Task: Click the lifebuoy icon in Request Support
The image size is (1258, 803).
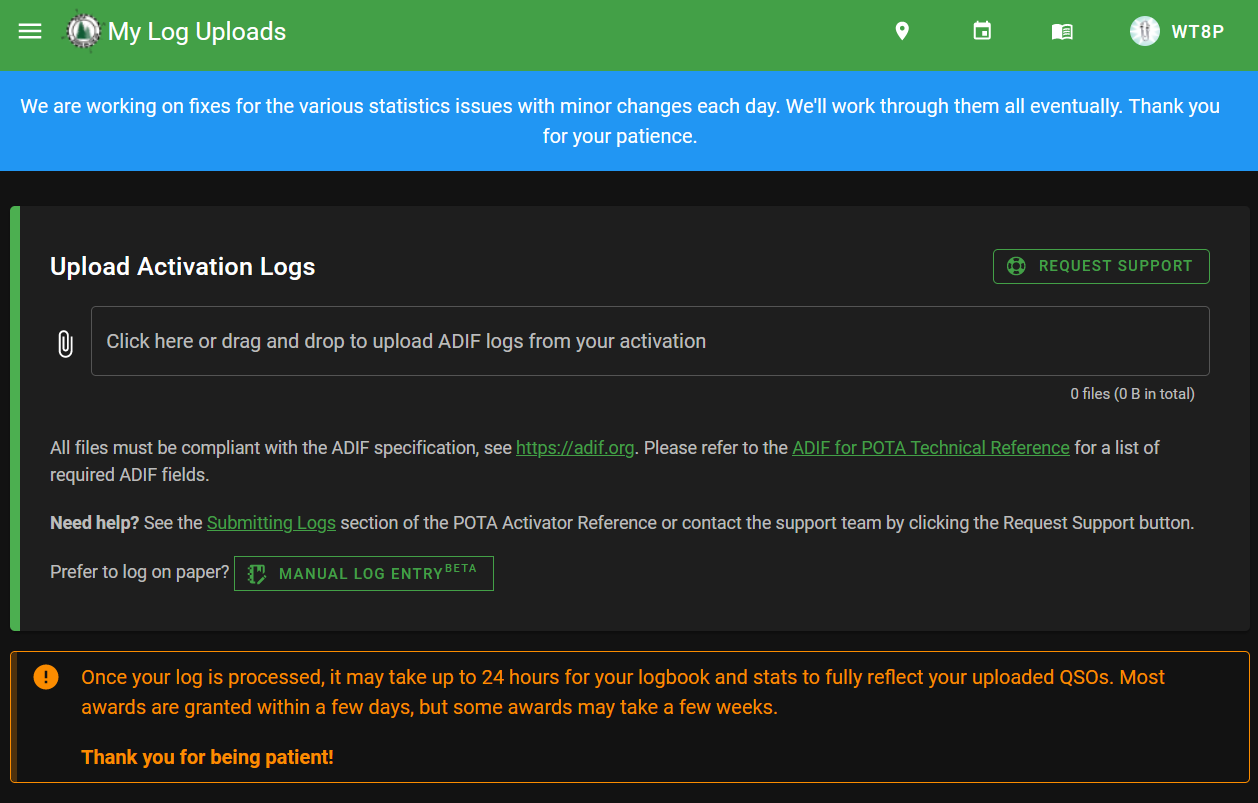Action: pyautogui.click(x=1016, y=266)
